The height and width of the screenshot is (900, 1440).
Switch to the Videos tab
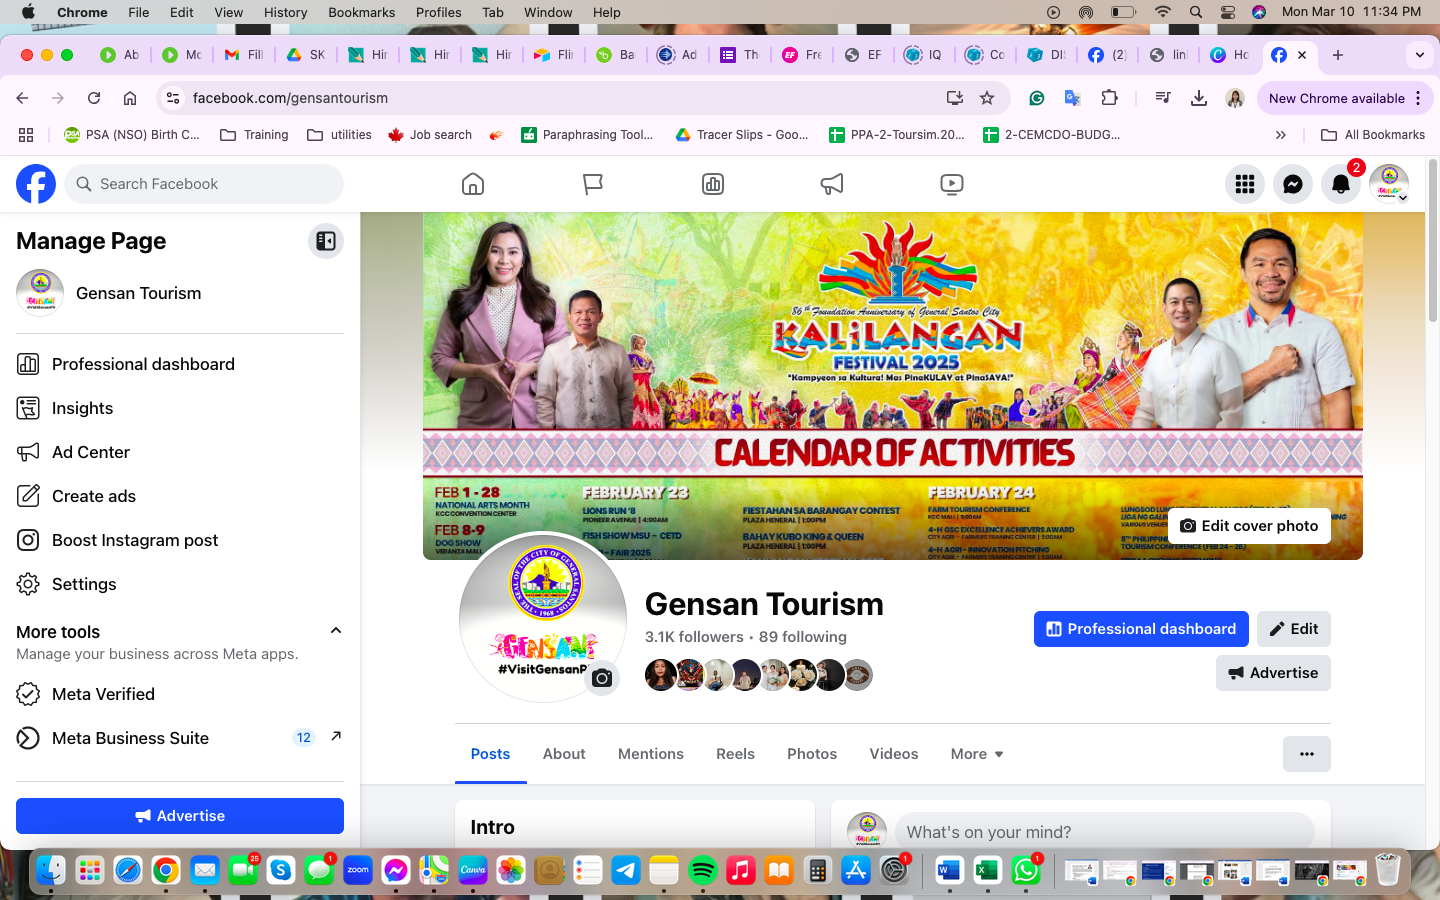pyautogui.click(x=894, y=754)
